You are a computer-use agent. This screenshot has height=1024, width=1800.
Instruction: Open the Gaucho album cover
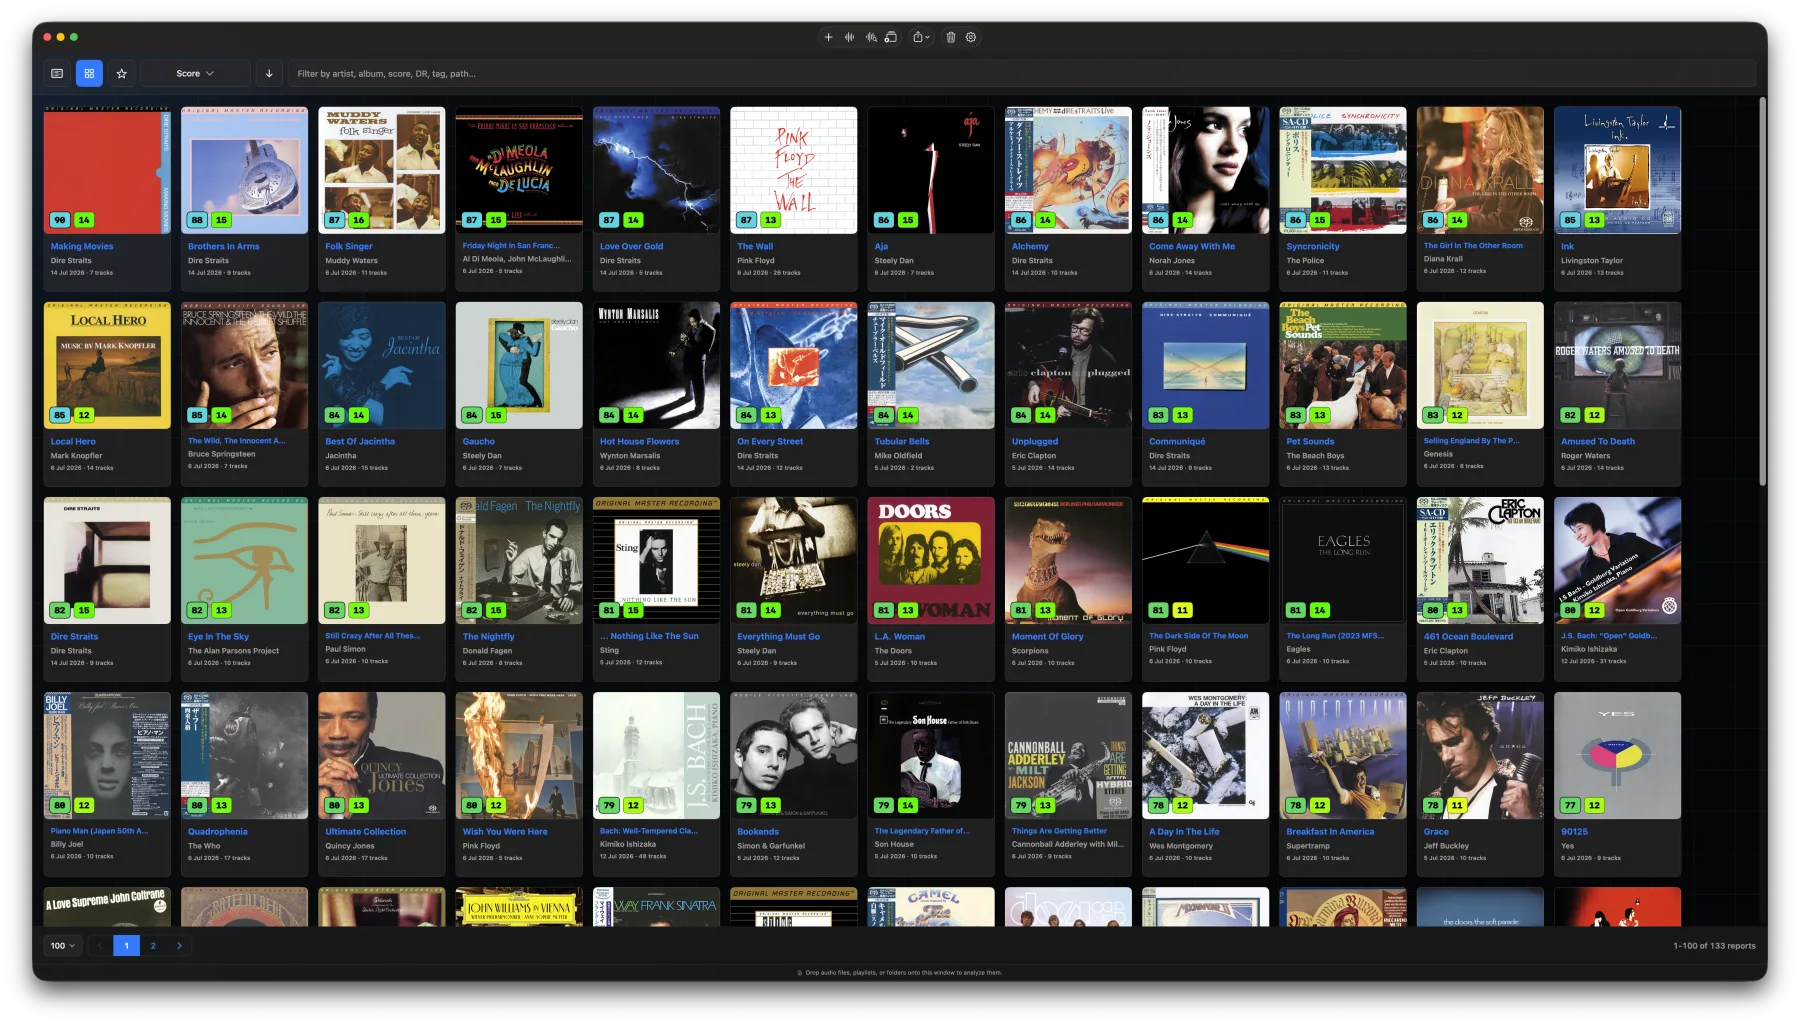click(x=519, y=365)
